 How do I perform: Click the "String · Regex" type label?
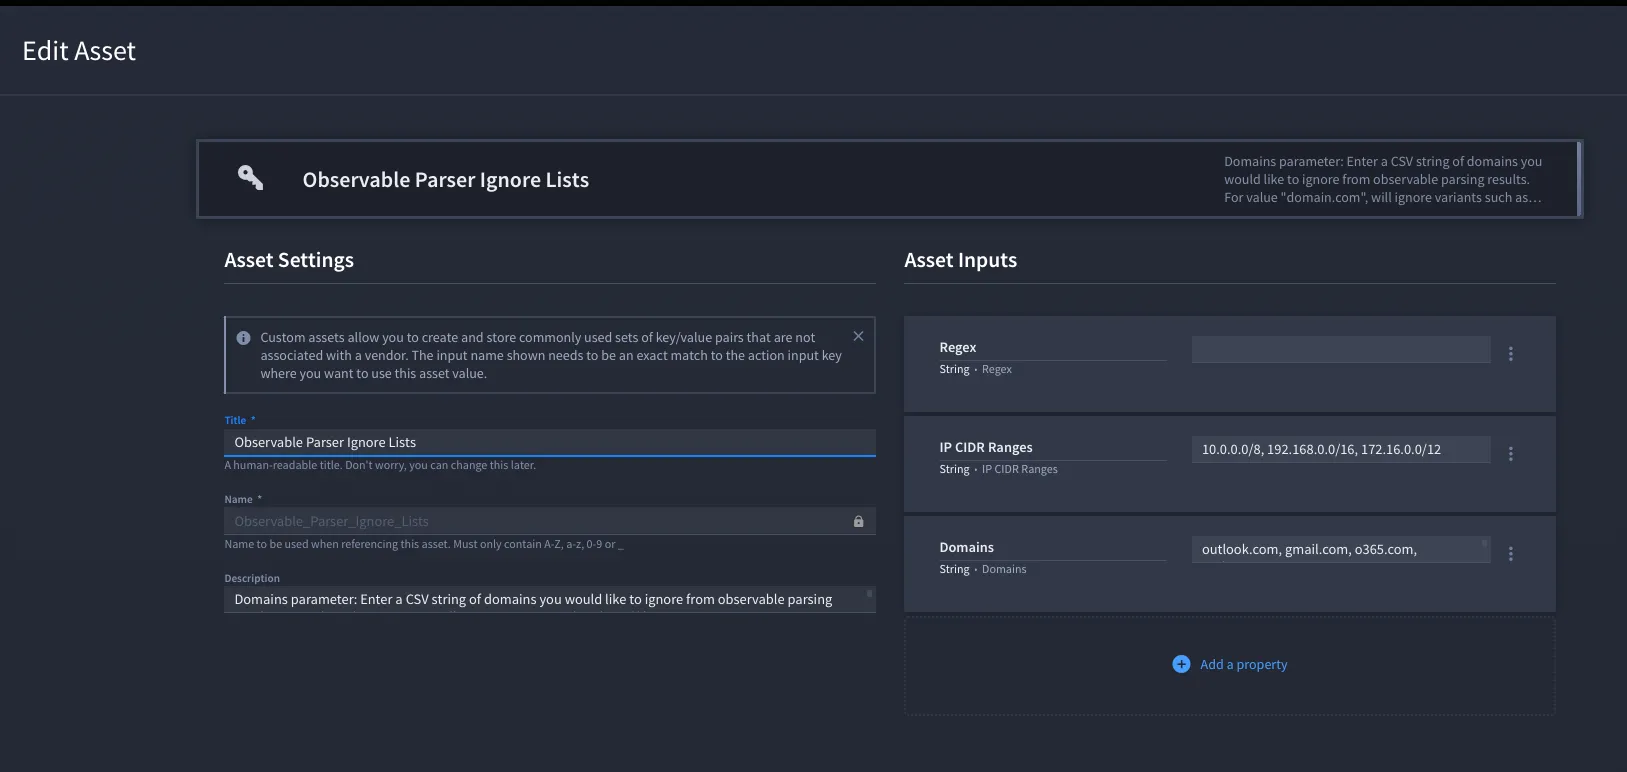(x=976, y=369)
